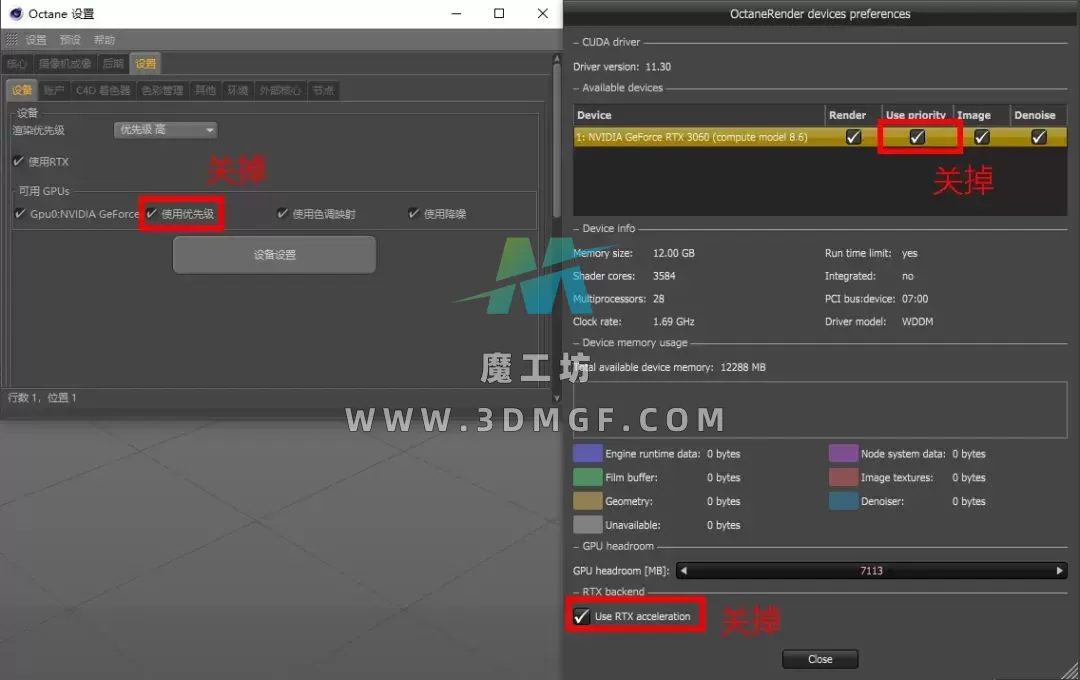
Task: Toggle the 使用RTX checkbox
Action: coord(18,162)
